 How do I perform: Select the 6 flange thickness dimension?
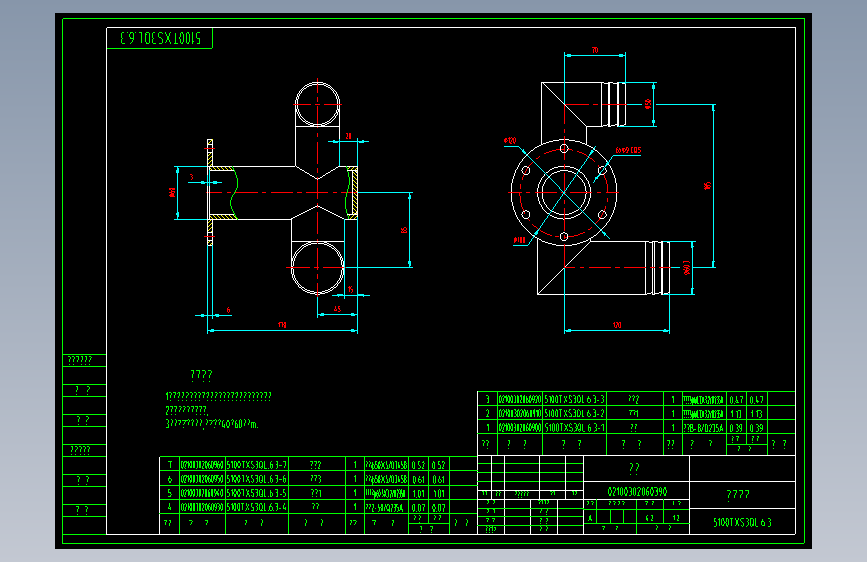pos(228,310)
